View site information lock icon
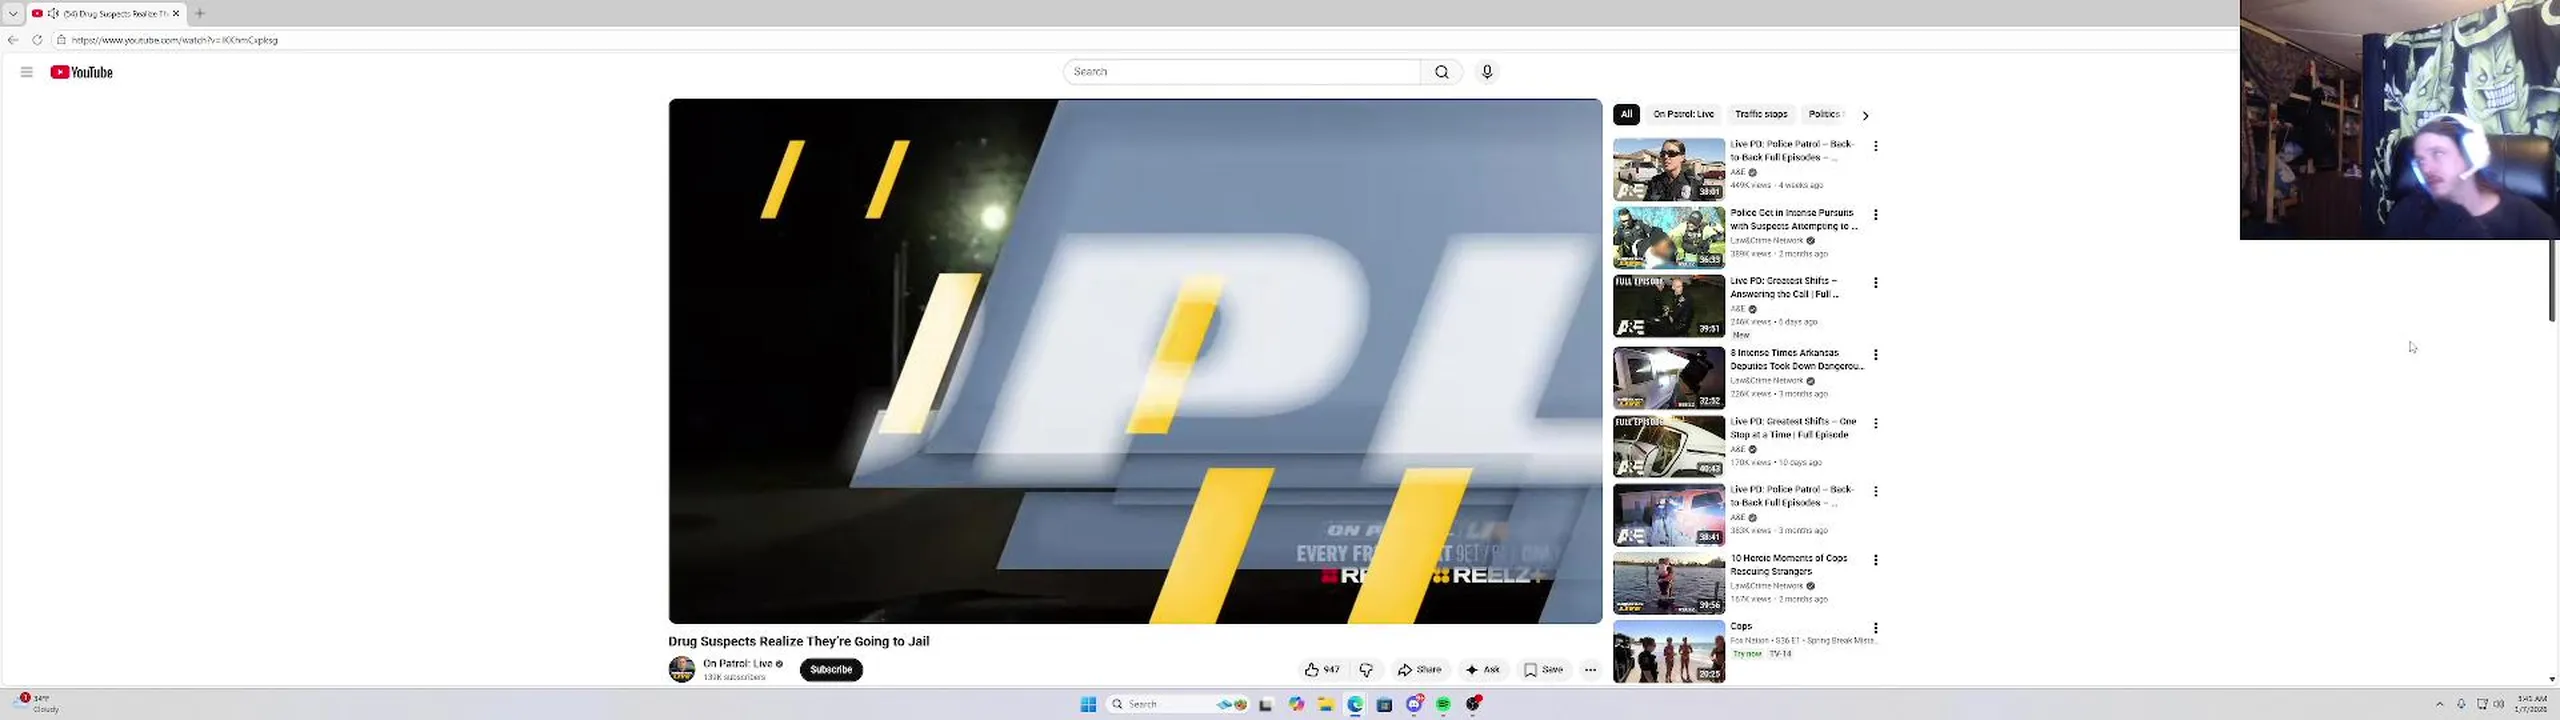The image size is (2560, 720). click(x=61, y=40)
